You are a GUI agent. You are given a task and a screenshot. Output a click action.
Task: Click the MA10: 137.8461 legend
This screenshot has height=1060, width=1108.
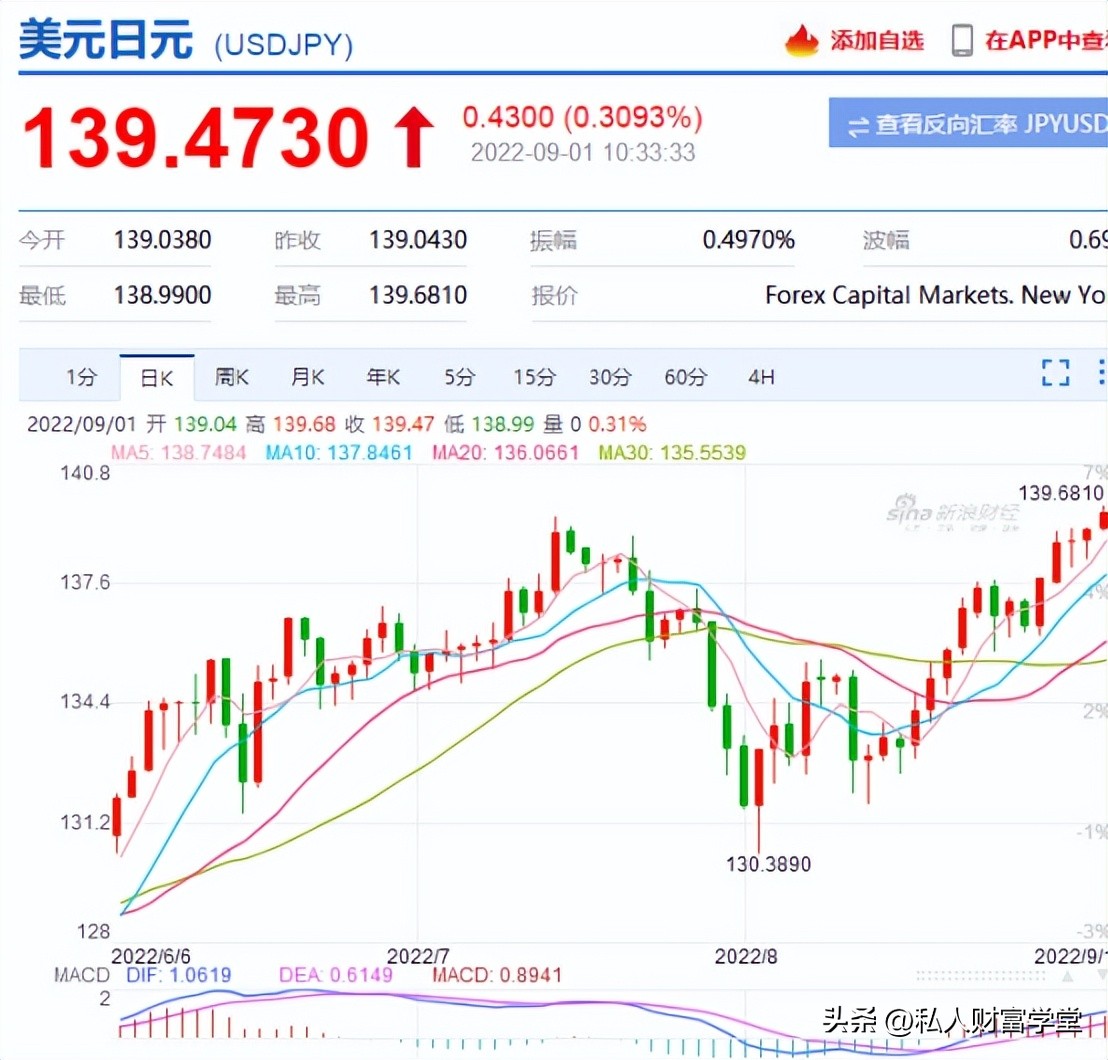pos(338,452)
